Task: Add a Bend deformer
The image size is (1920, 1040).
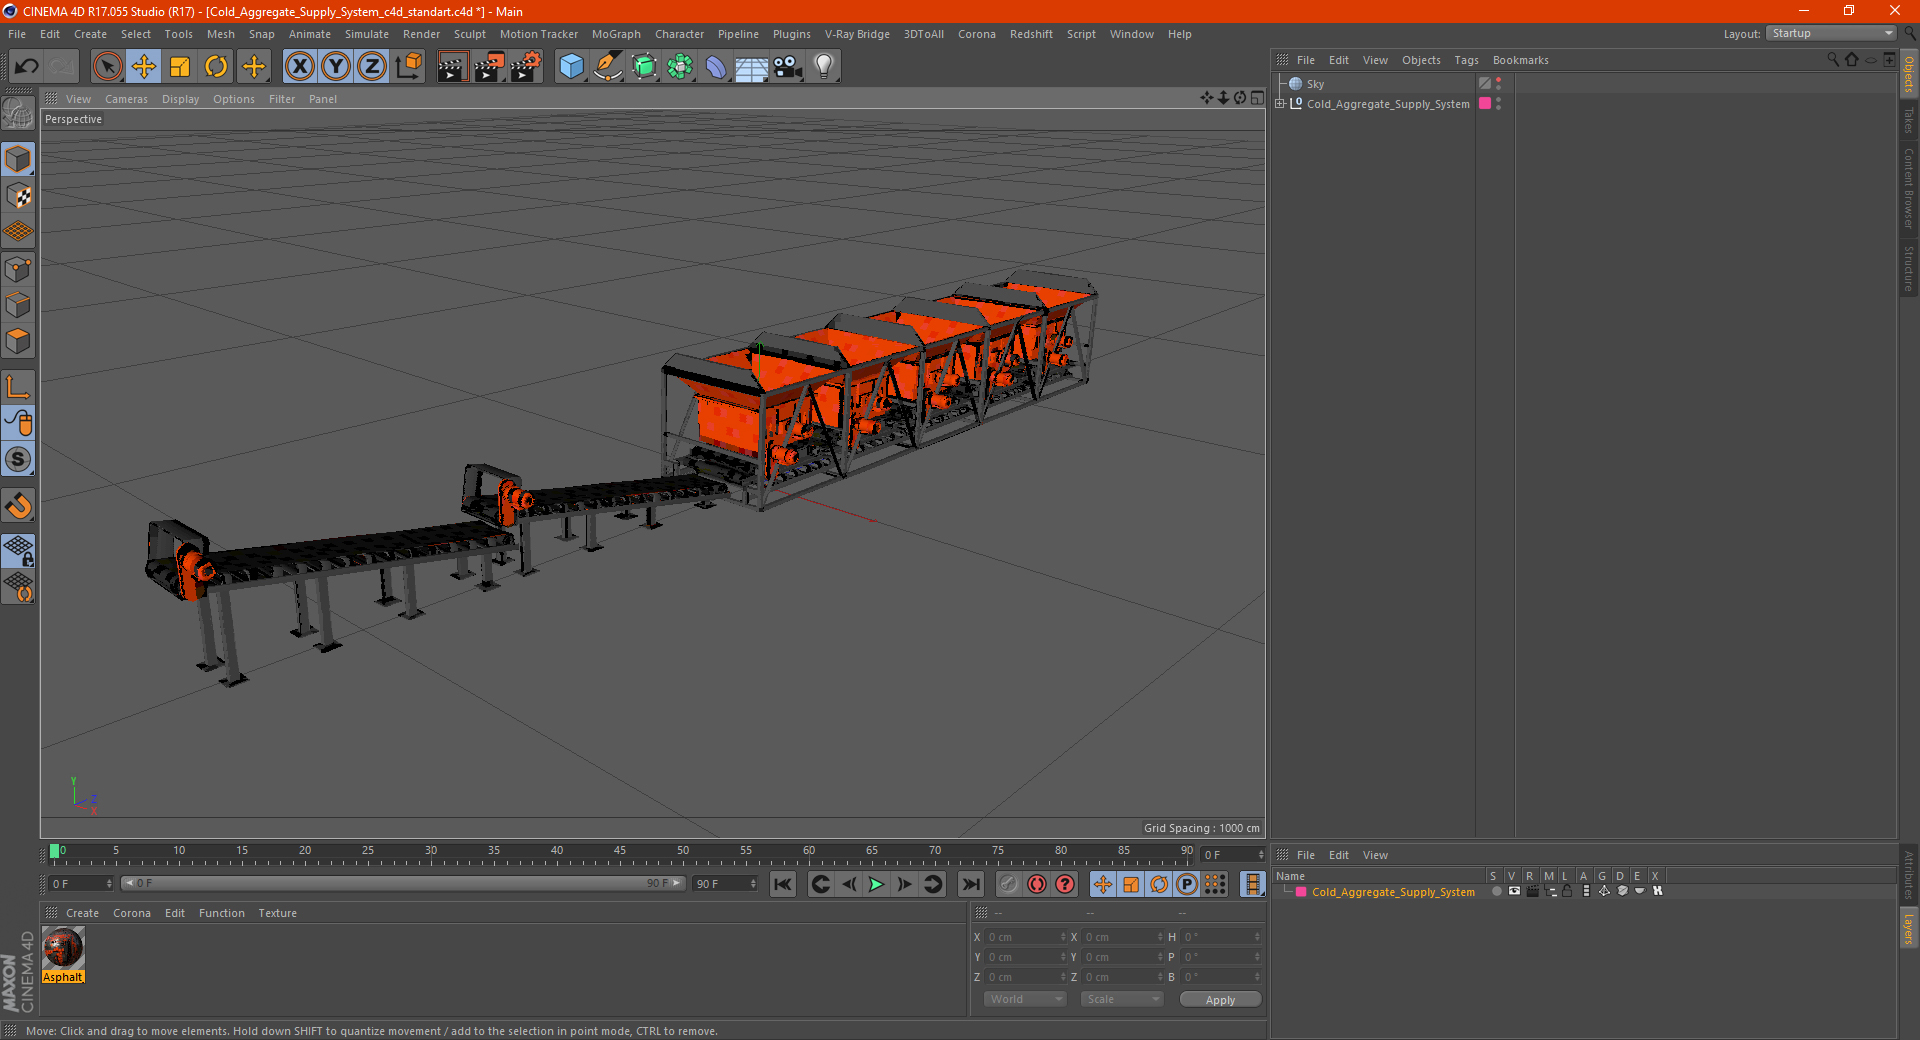Action: click(x=716, y=67)
